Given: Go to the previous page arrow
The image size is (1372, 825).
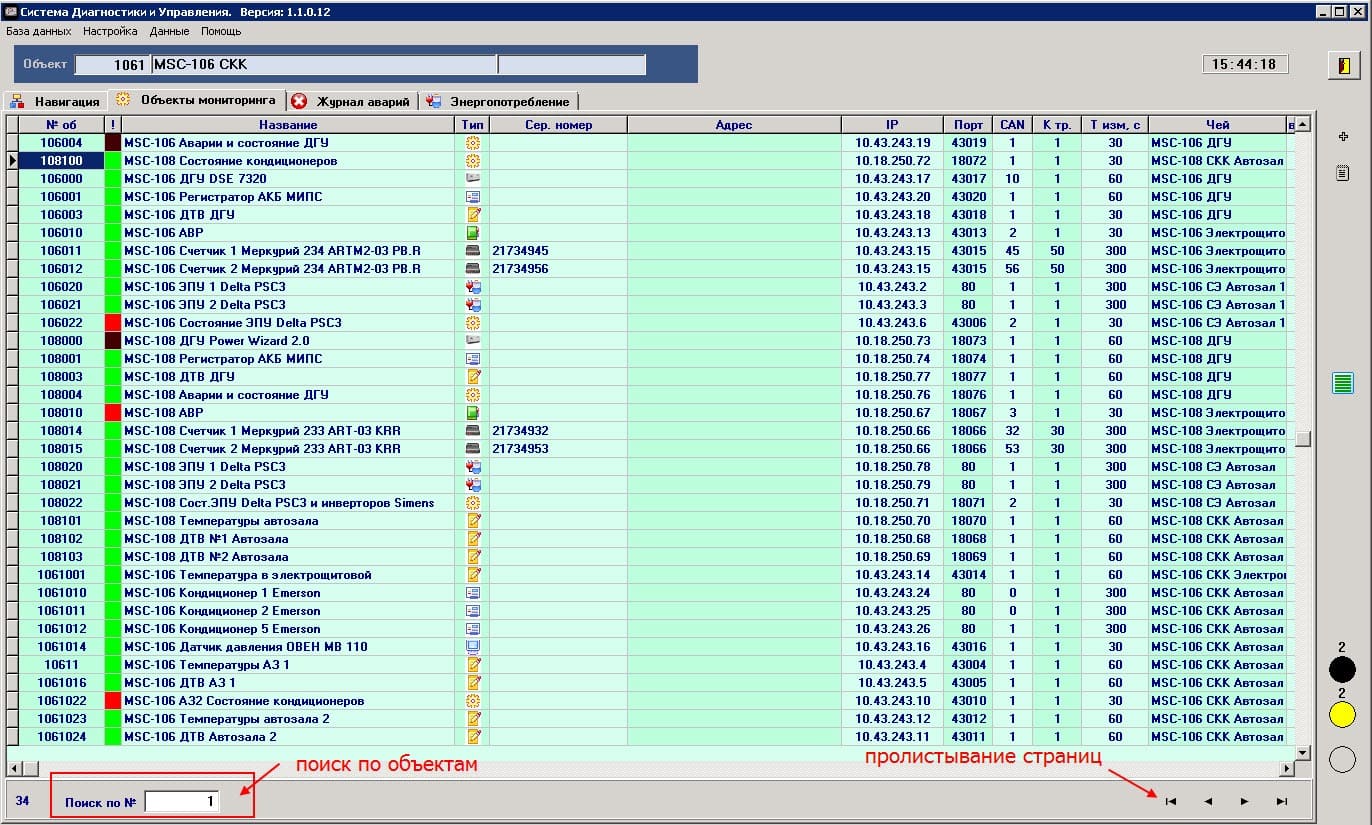Looking at the screenshot, I should pos(1208,801).
